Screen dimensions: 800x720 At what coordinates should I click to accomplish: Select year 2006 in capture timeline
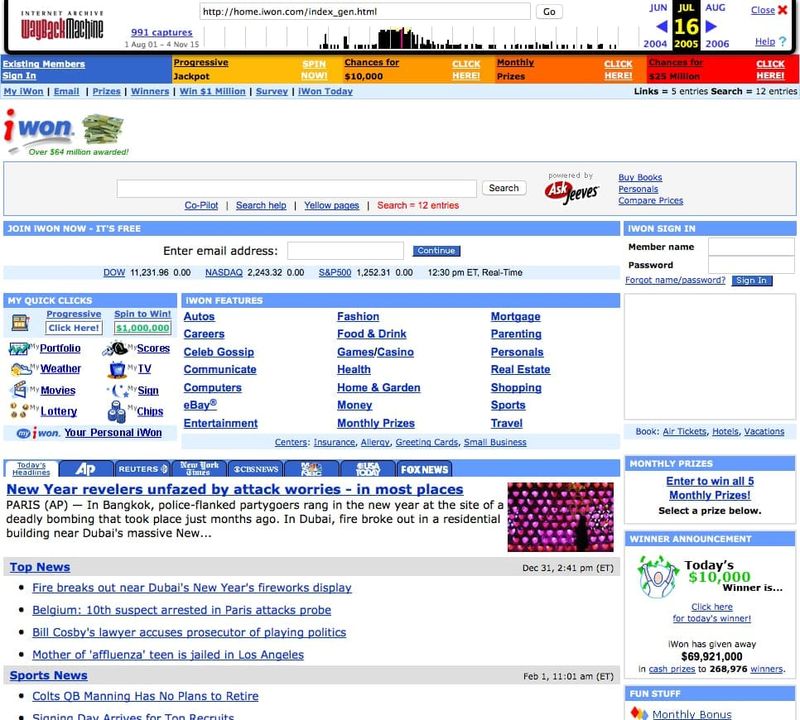click(x=717, y=44)
